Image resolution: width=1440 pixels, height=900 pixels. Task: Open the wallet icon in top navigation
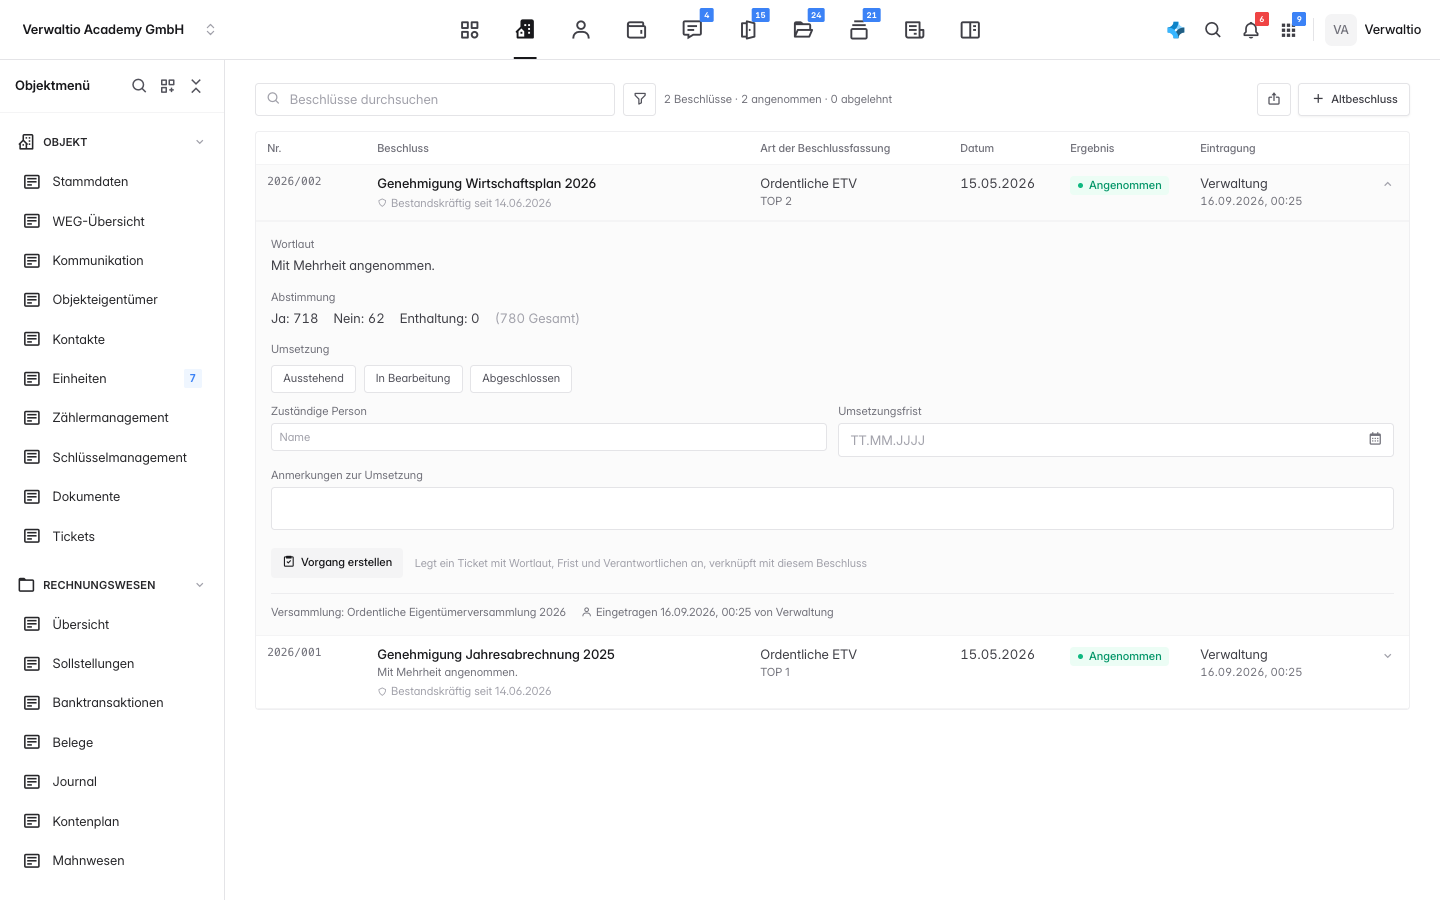tap(636, 30)
